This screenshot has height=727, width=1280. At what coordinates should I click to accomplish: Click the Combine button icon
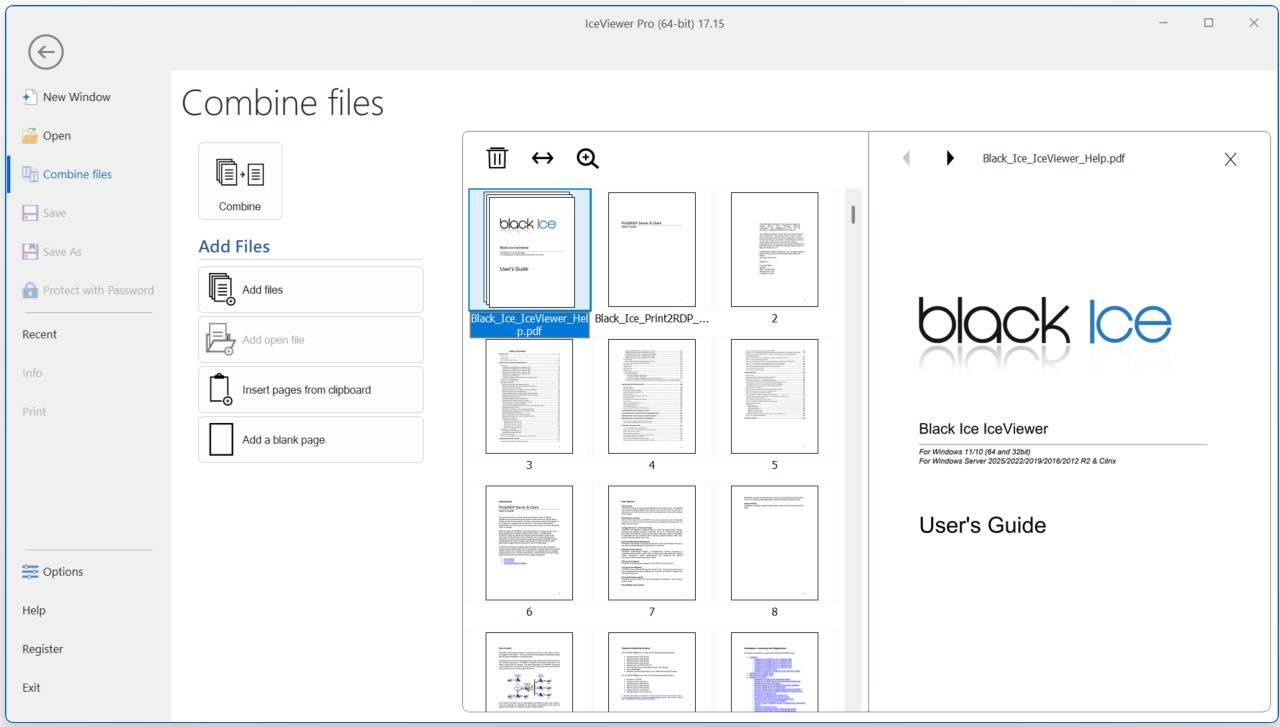pyautogui.click(x=240, y=173)
